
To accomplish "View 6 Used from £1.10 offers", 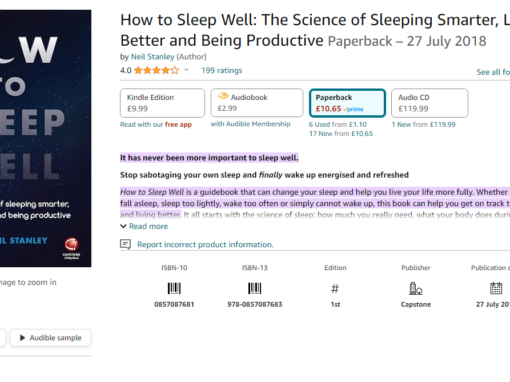I will (x=338, y=124).
